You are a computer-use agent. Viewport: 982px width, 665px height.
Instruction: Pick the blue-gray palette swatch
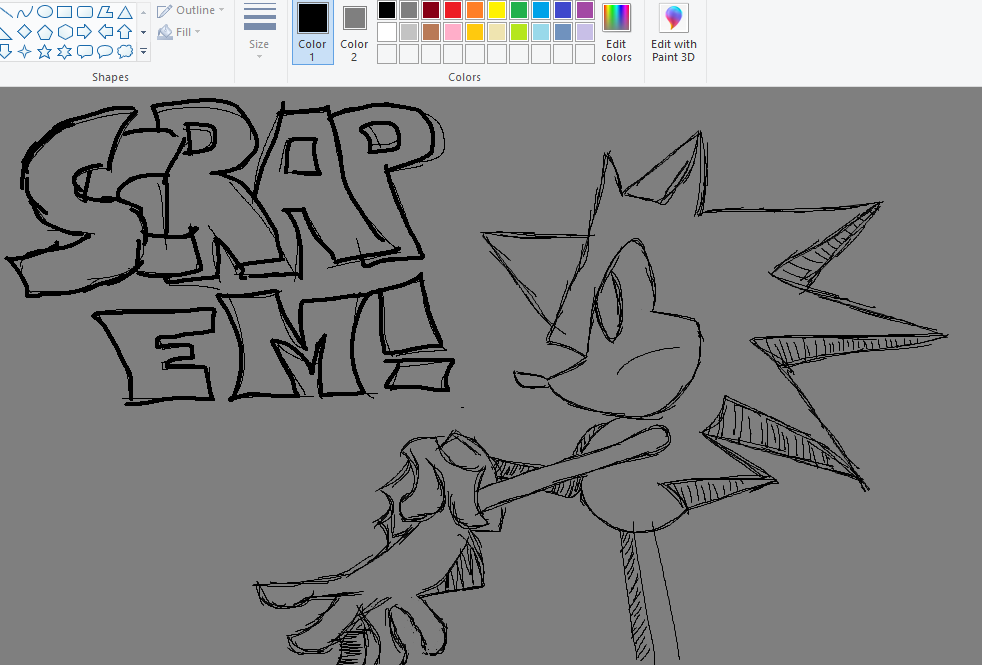click(562, 32)
